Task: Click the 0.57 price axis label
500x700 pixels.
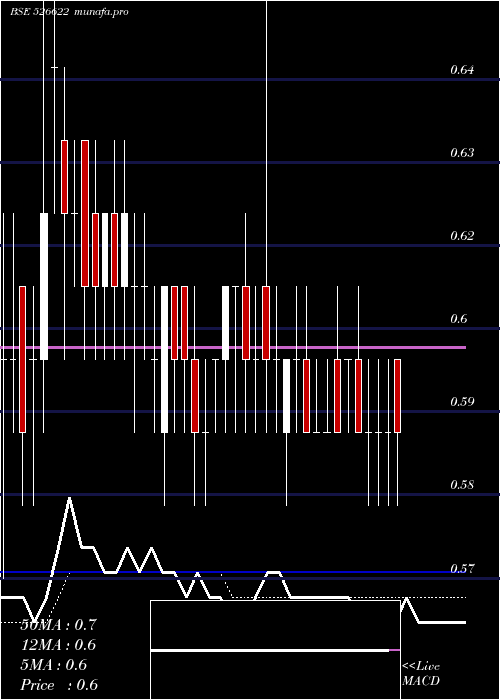Action: point(462,569)
